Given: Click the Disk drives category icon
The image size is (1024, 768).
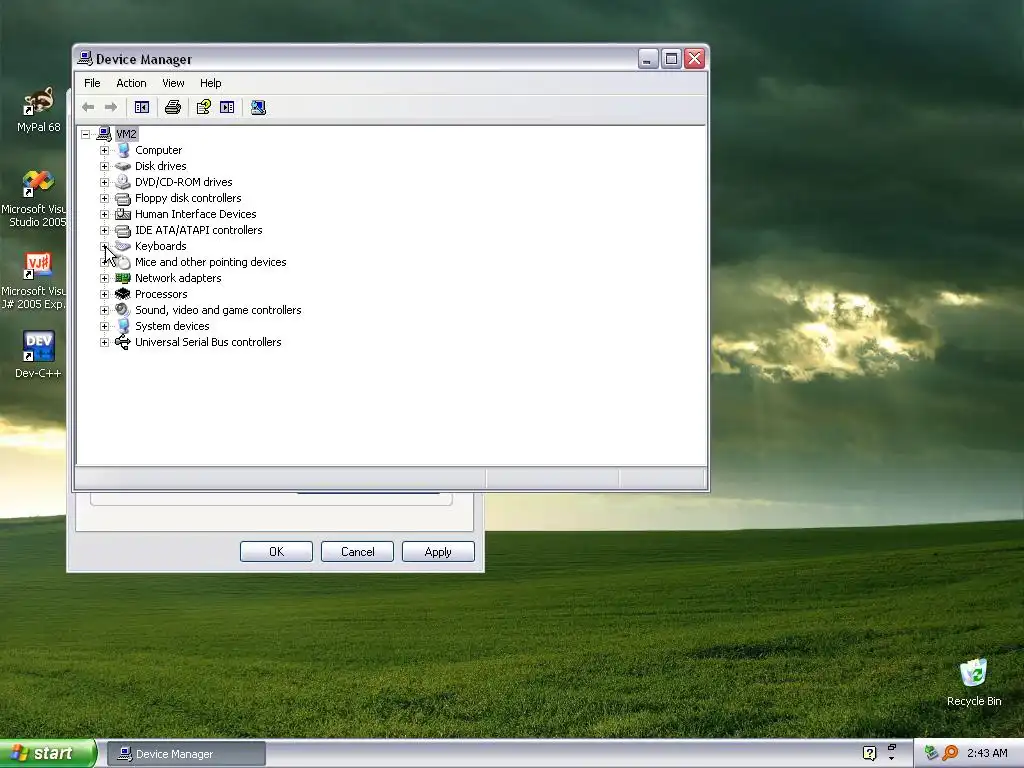Looking at the screenshot, I should (x=123, y=166).
